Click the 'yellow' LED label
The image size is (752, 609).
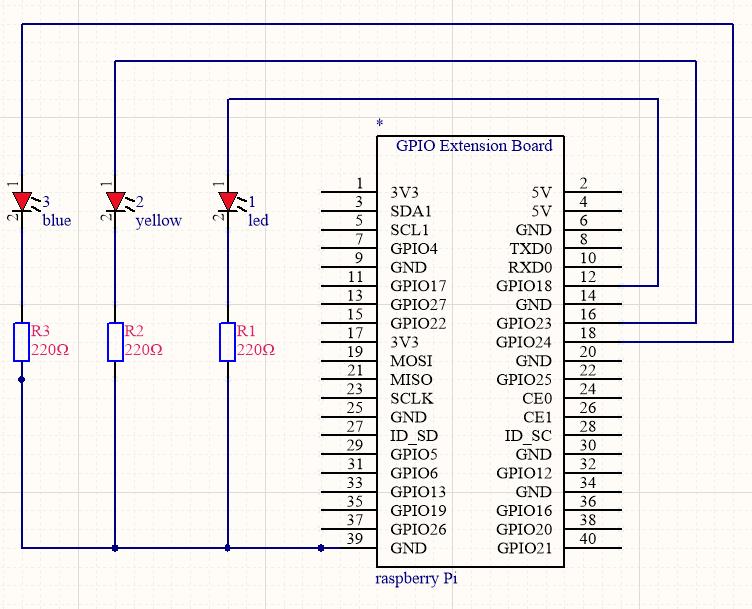point(158,221)
